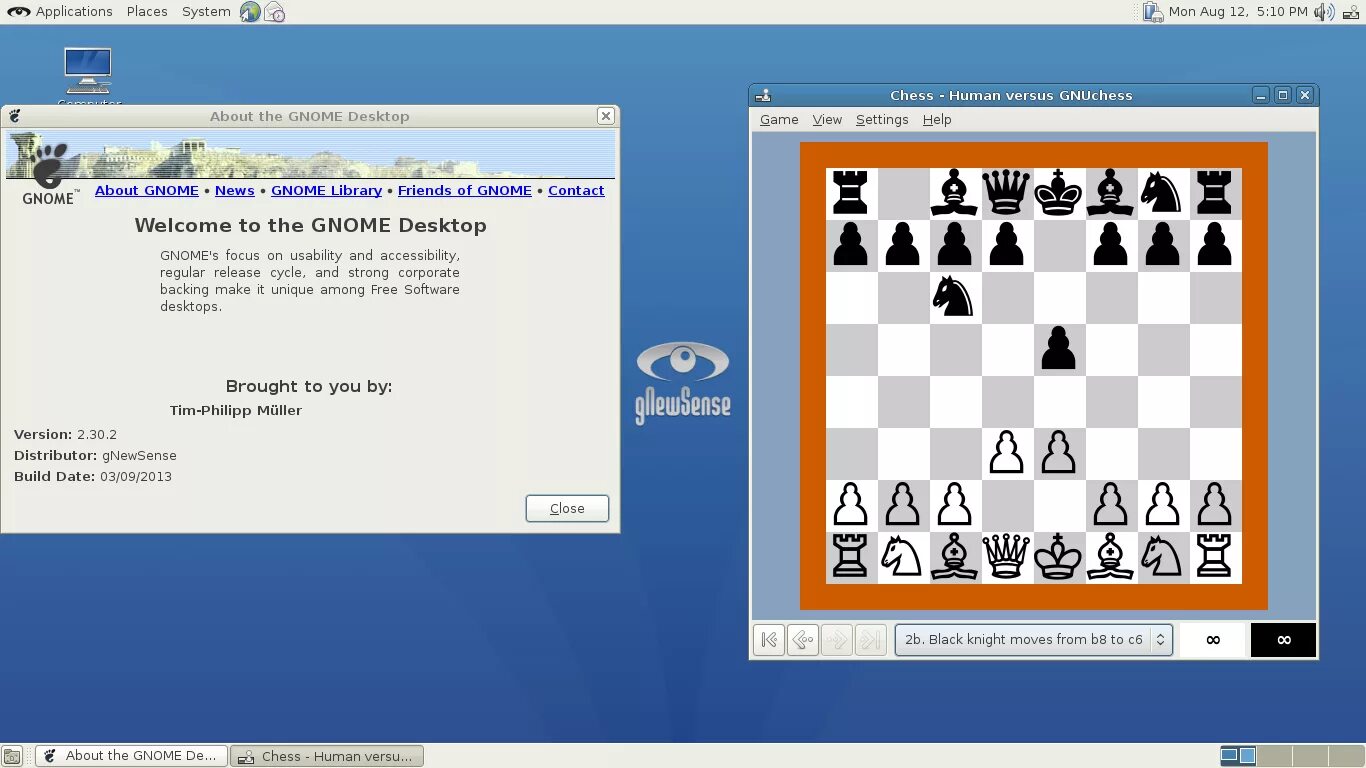Select the white pawn on a2
The image size is (1366, 768).
point(851,505)
